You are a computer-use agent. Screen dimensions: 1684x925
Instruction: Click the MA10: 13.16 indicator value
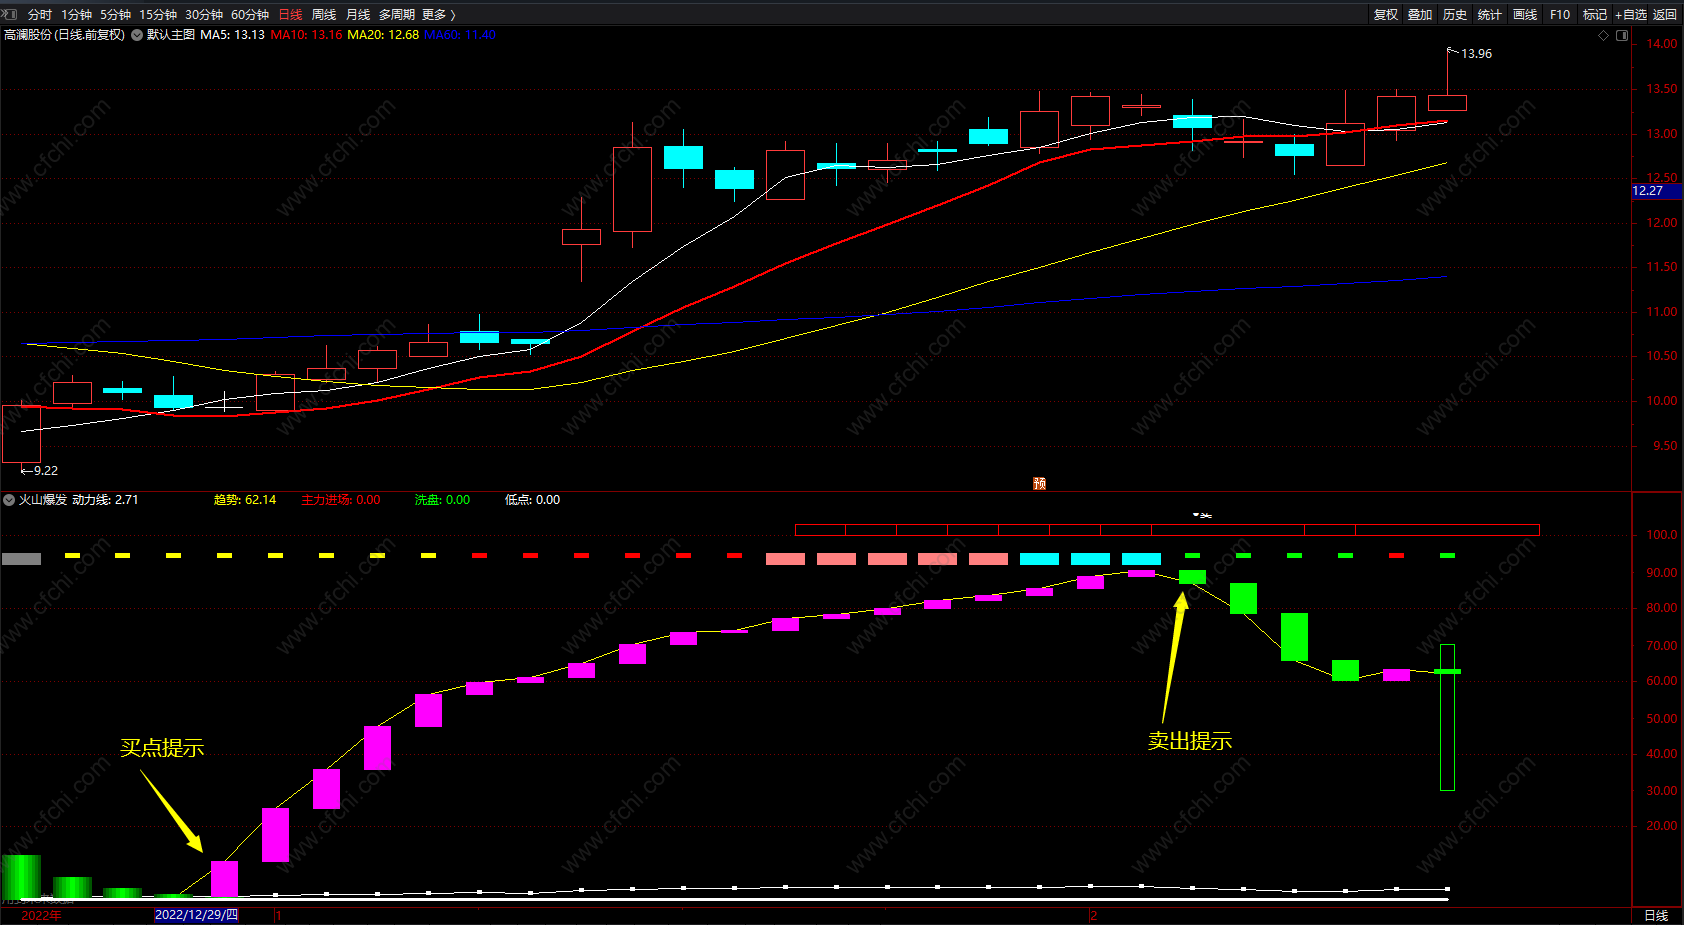pos(306,35)
